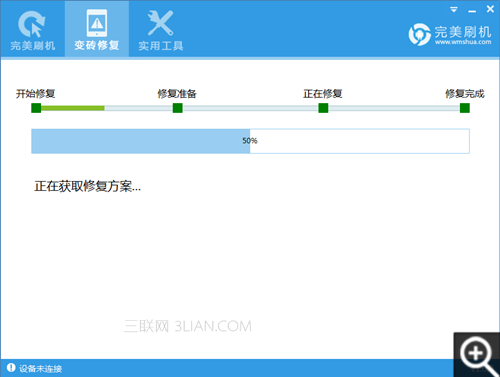This screenshot has width=500, height=377.
Task: Click the 修复完成 green step marker
Action: 465,108
